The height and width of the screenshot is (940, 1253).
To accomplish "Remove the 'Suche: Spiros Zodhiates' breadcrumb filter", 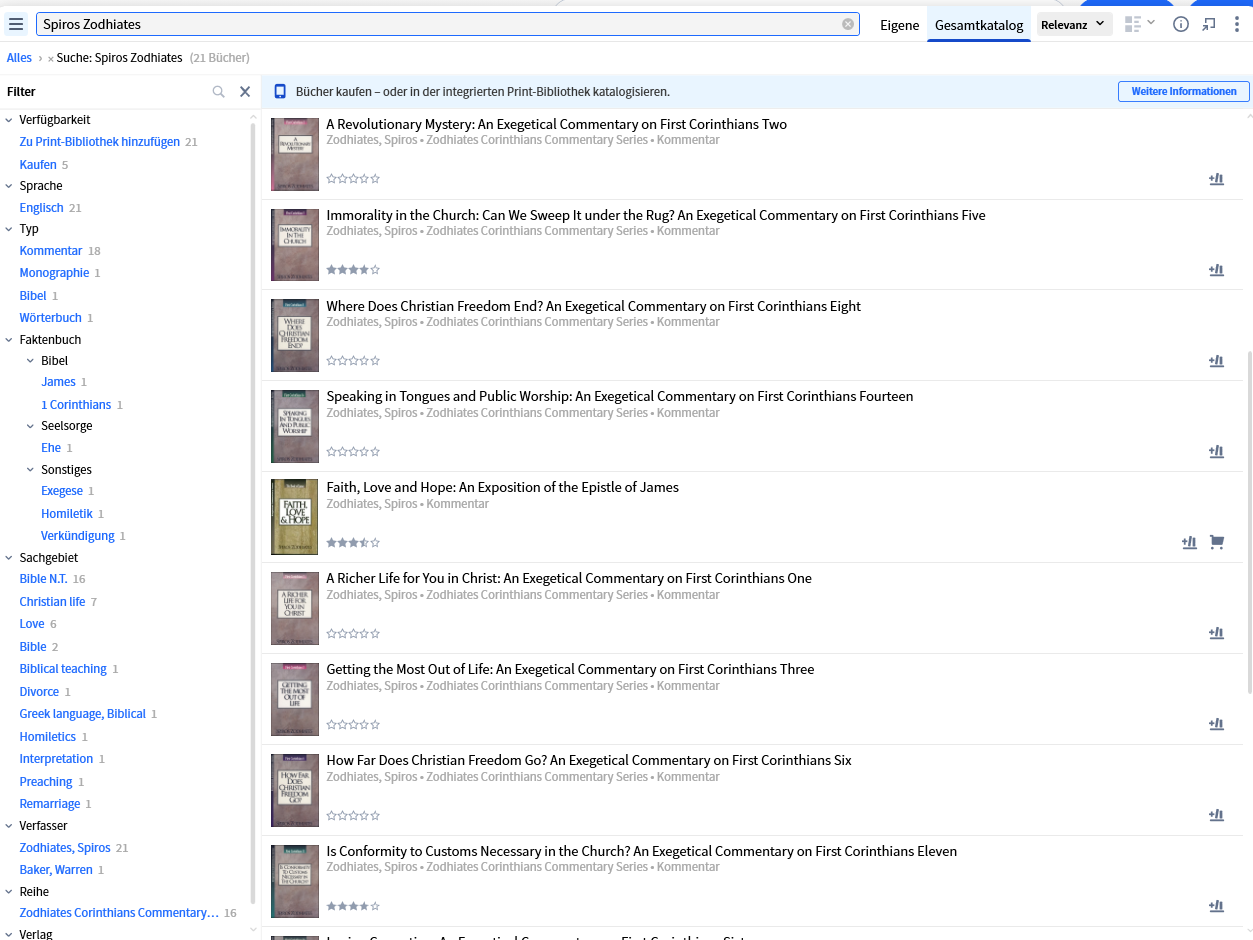I will pos(51,59).
